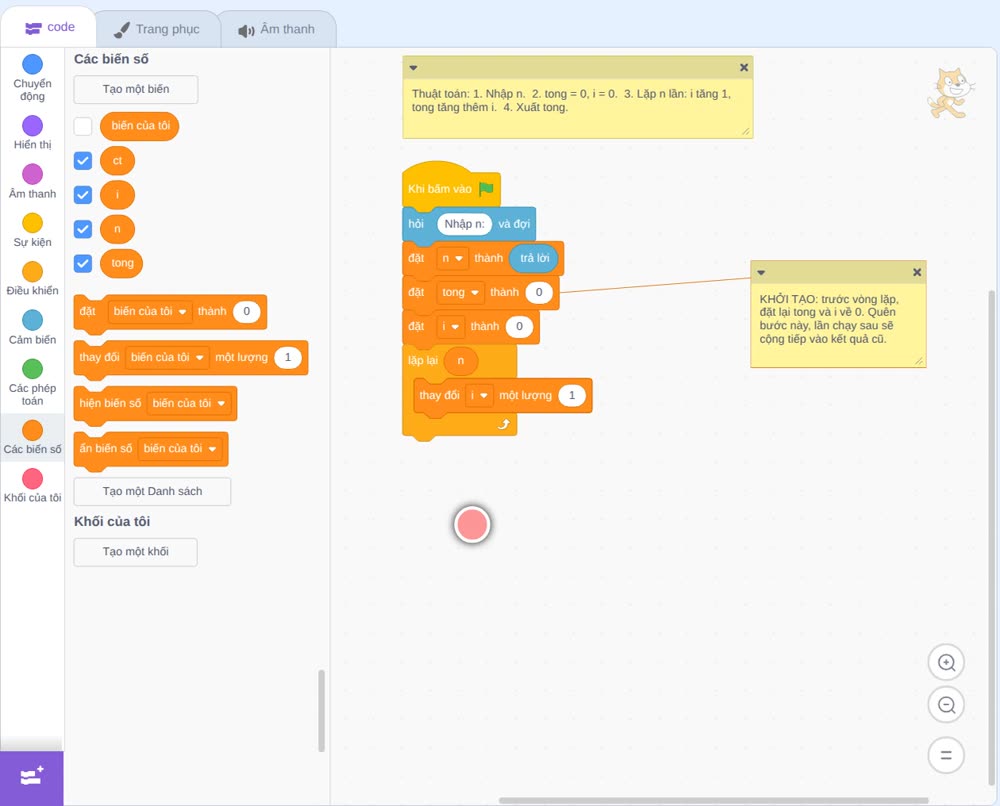Image resolution: width=1000 pixels, height=806 pixels.
Task: Select the Hiển thị category circle
Action: (x=33, y=126)
